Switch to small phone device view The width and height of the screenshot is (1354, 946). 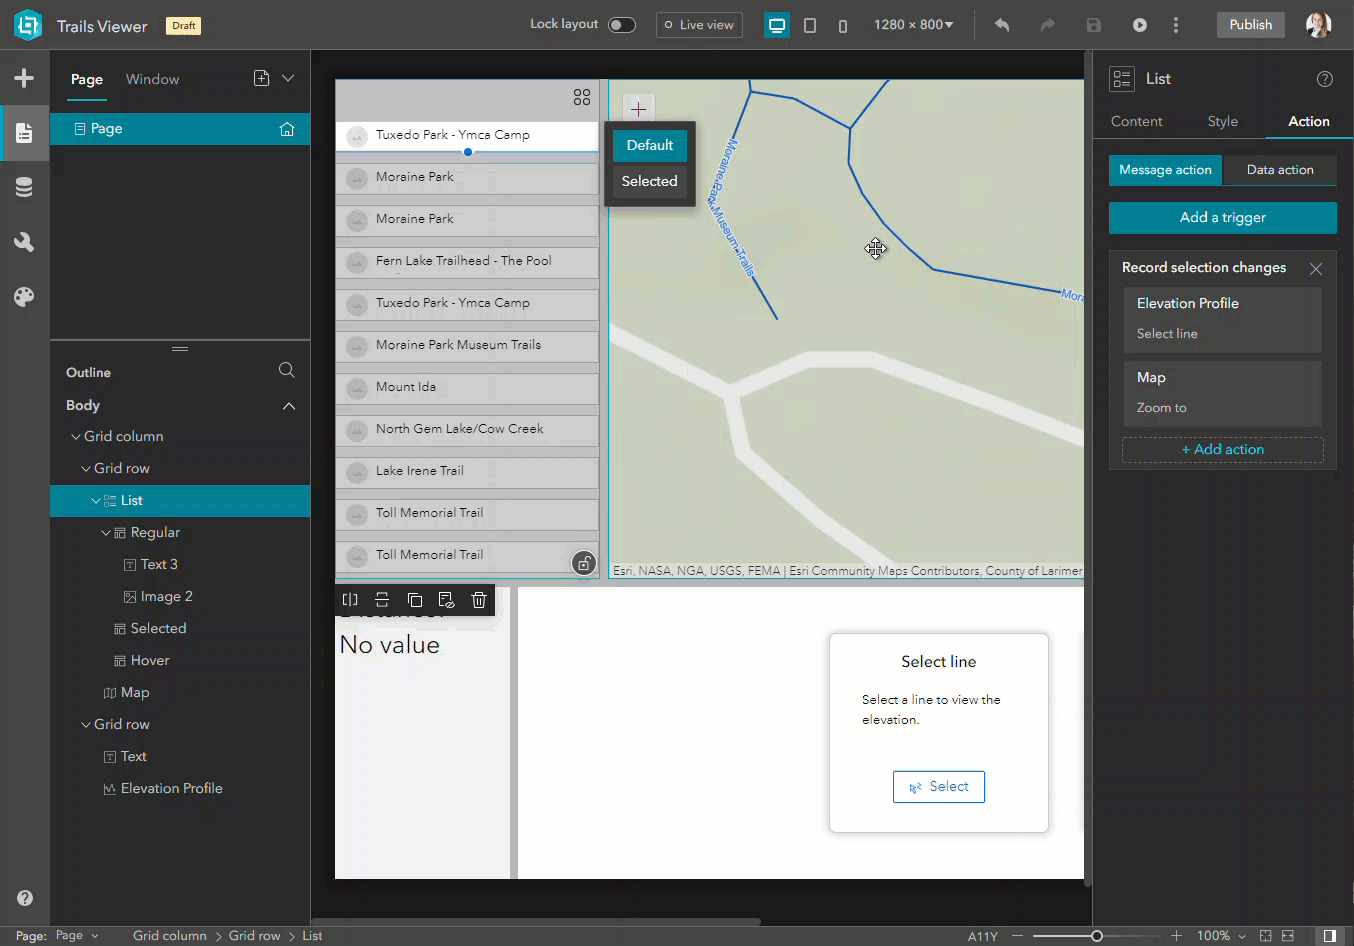pyautogui.click(x=843, y=25)
